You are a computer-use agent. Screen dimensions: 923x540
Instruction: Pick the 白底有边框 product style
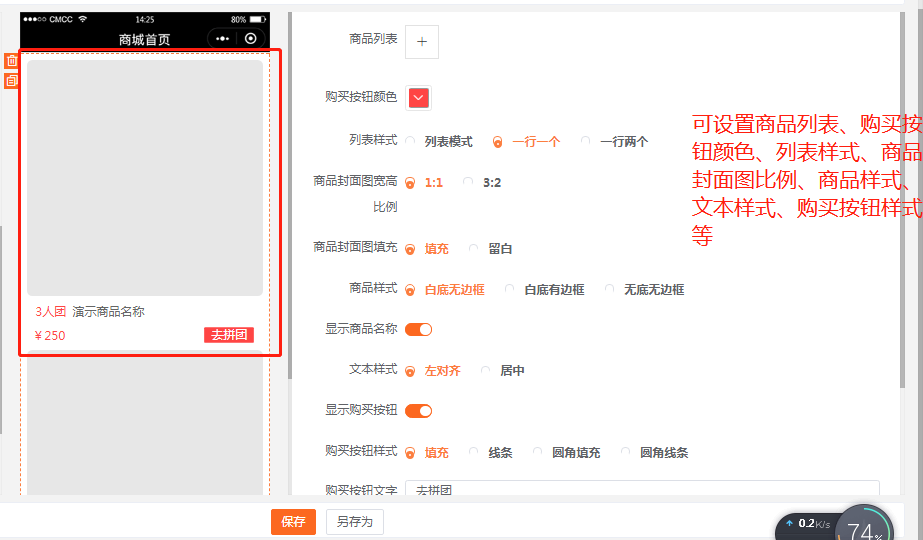(544, 290)
